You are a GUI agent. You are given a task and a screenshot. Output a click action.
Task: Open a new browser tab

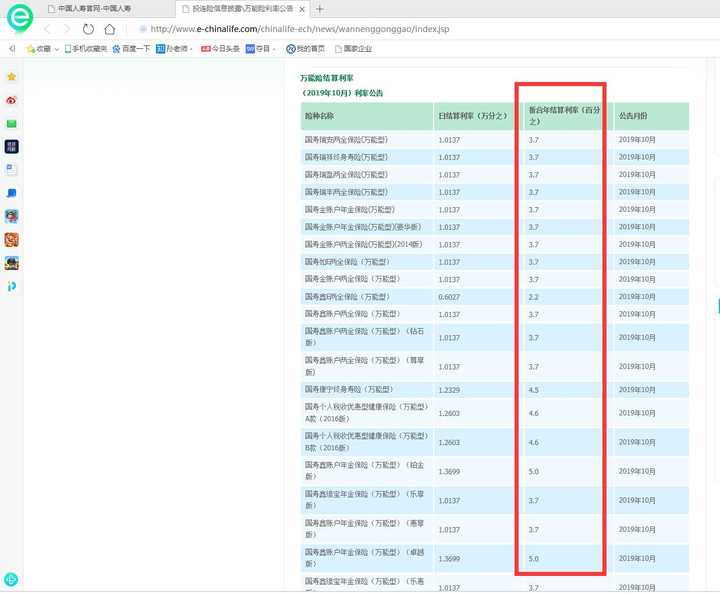(x=320, y=9)
